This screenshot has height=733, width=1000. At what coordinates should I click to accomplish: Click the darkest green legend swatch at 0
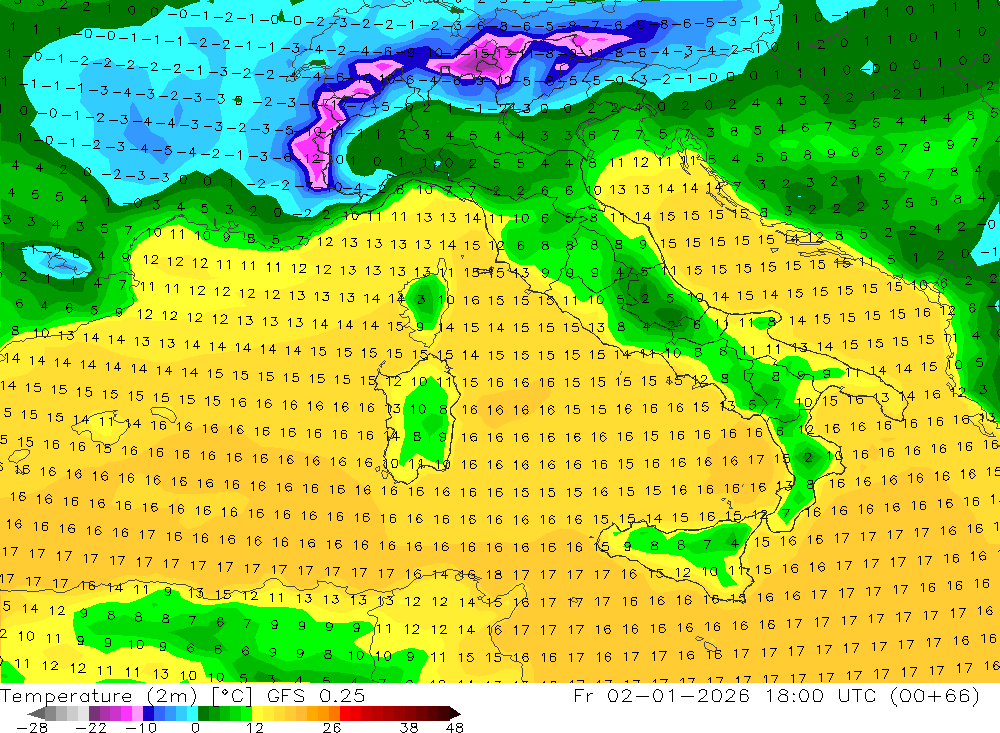[203, 713]
